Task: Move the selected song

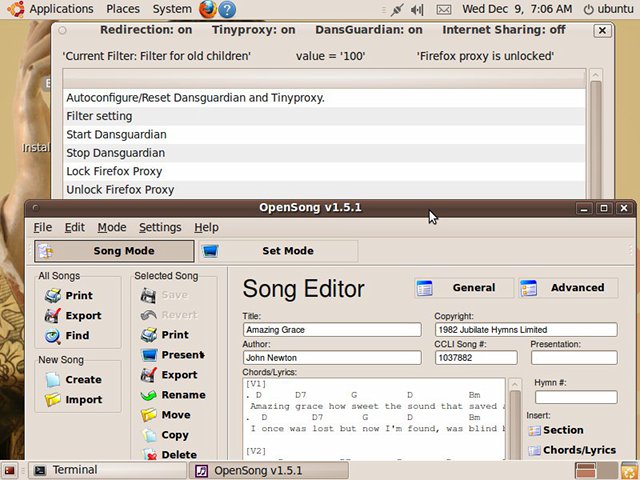Action: pyautogui.click(x=166, y=415)
